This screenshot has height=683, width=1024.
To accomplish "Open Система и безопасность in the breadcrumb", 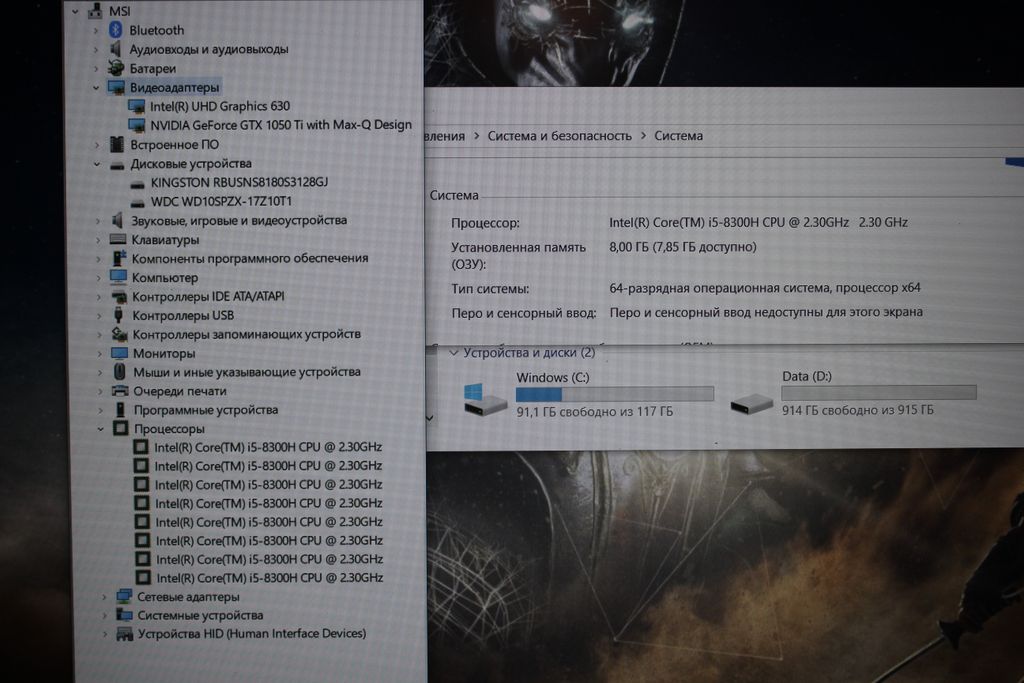I will click(x=560, y=136).
